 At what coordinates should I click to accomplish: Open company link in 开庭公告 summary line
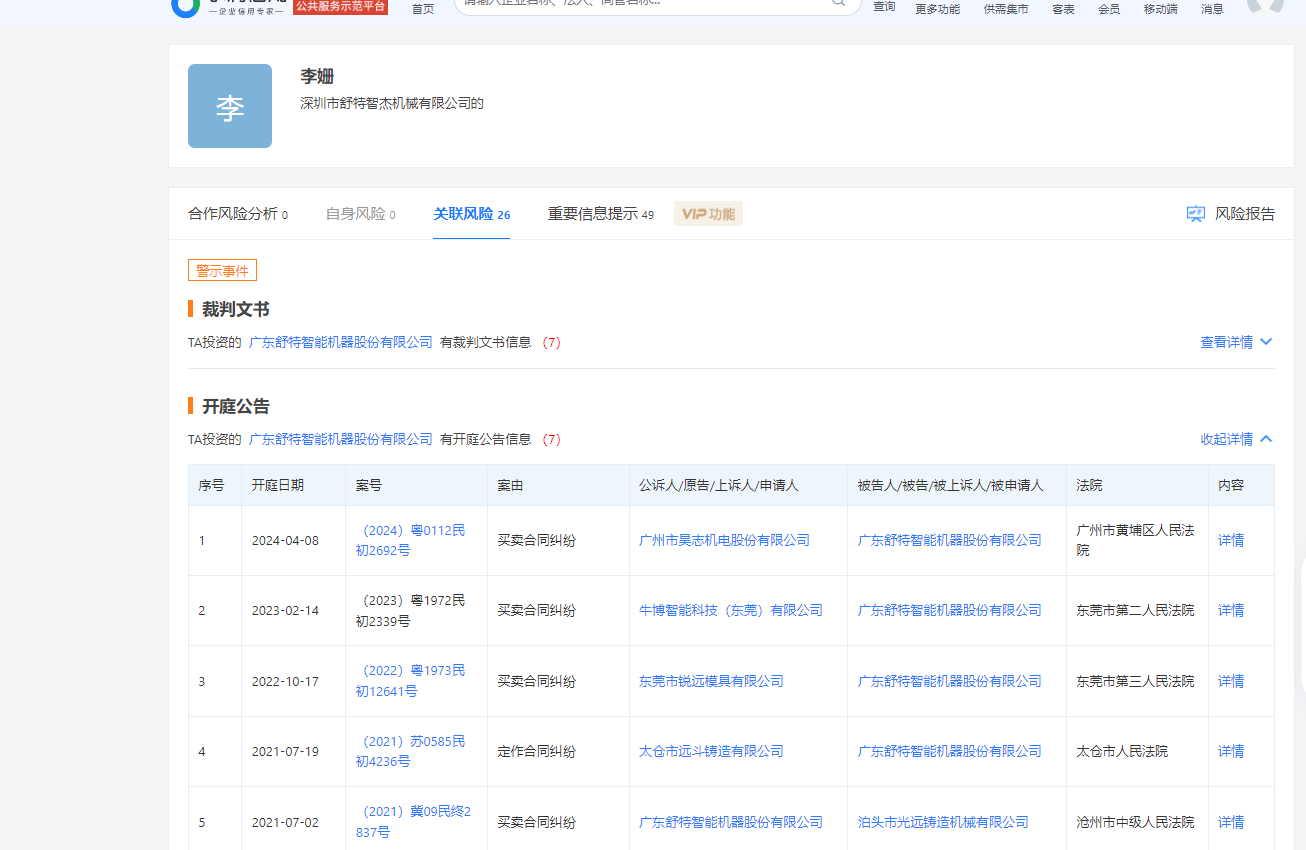pyautogui.click(x=341, y=439)
